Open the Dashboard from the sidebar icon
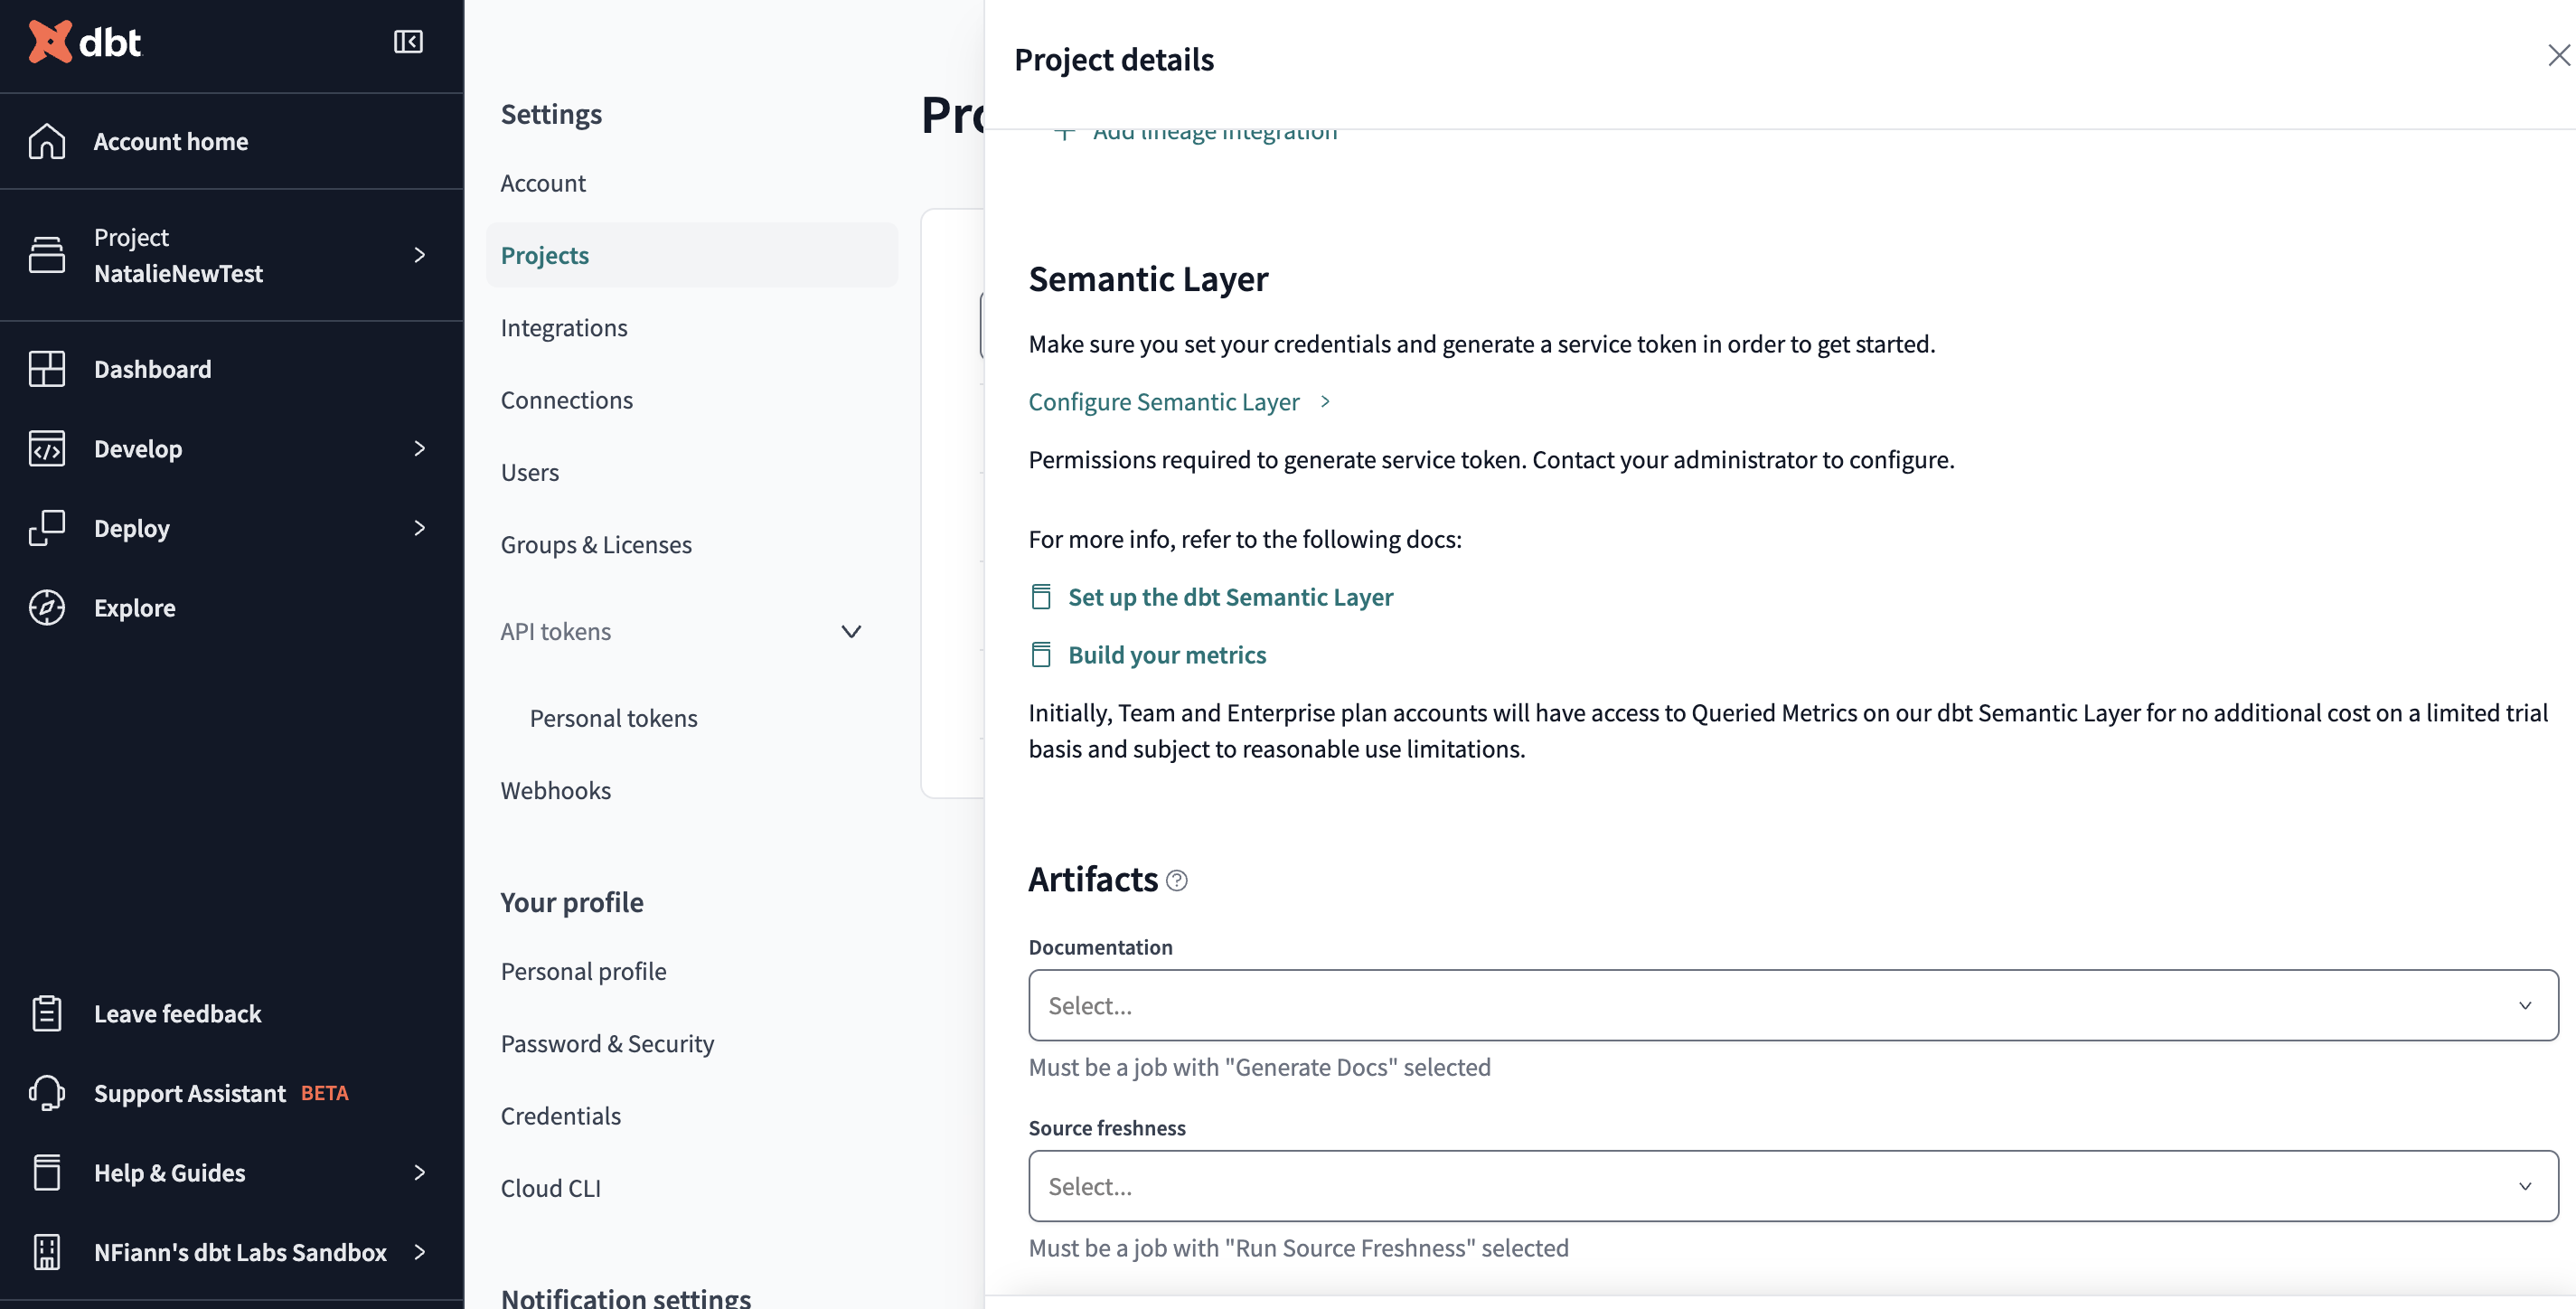 (x=46, y=368)
